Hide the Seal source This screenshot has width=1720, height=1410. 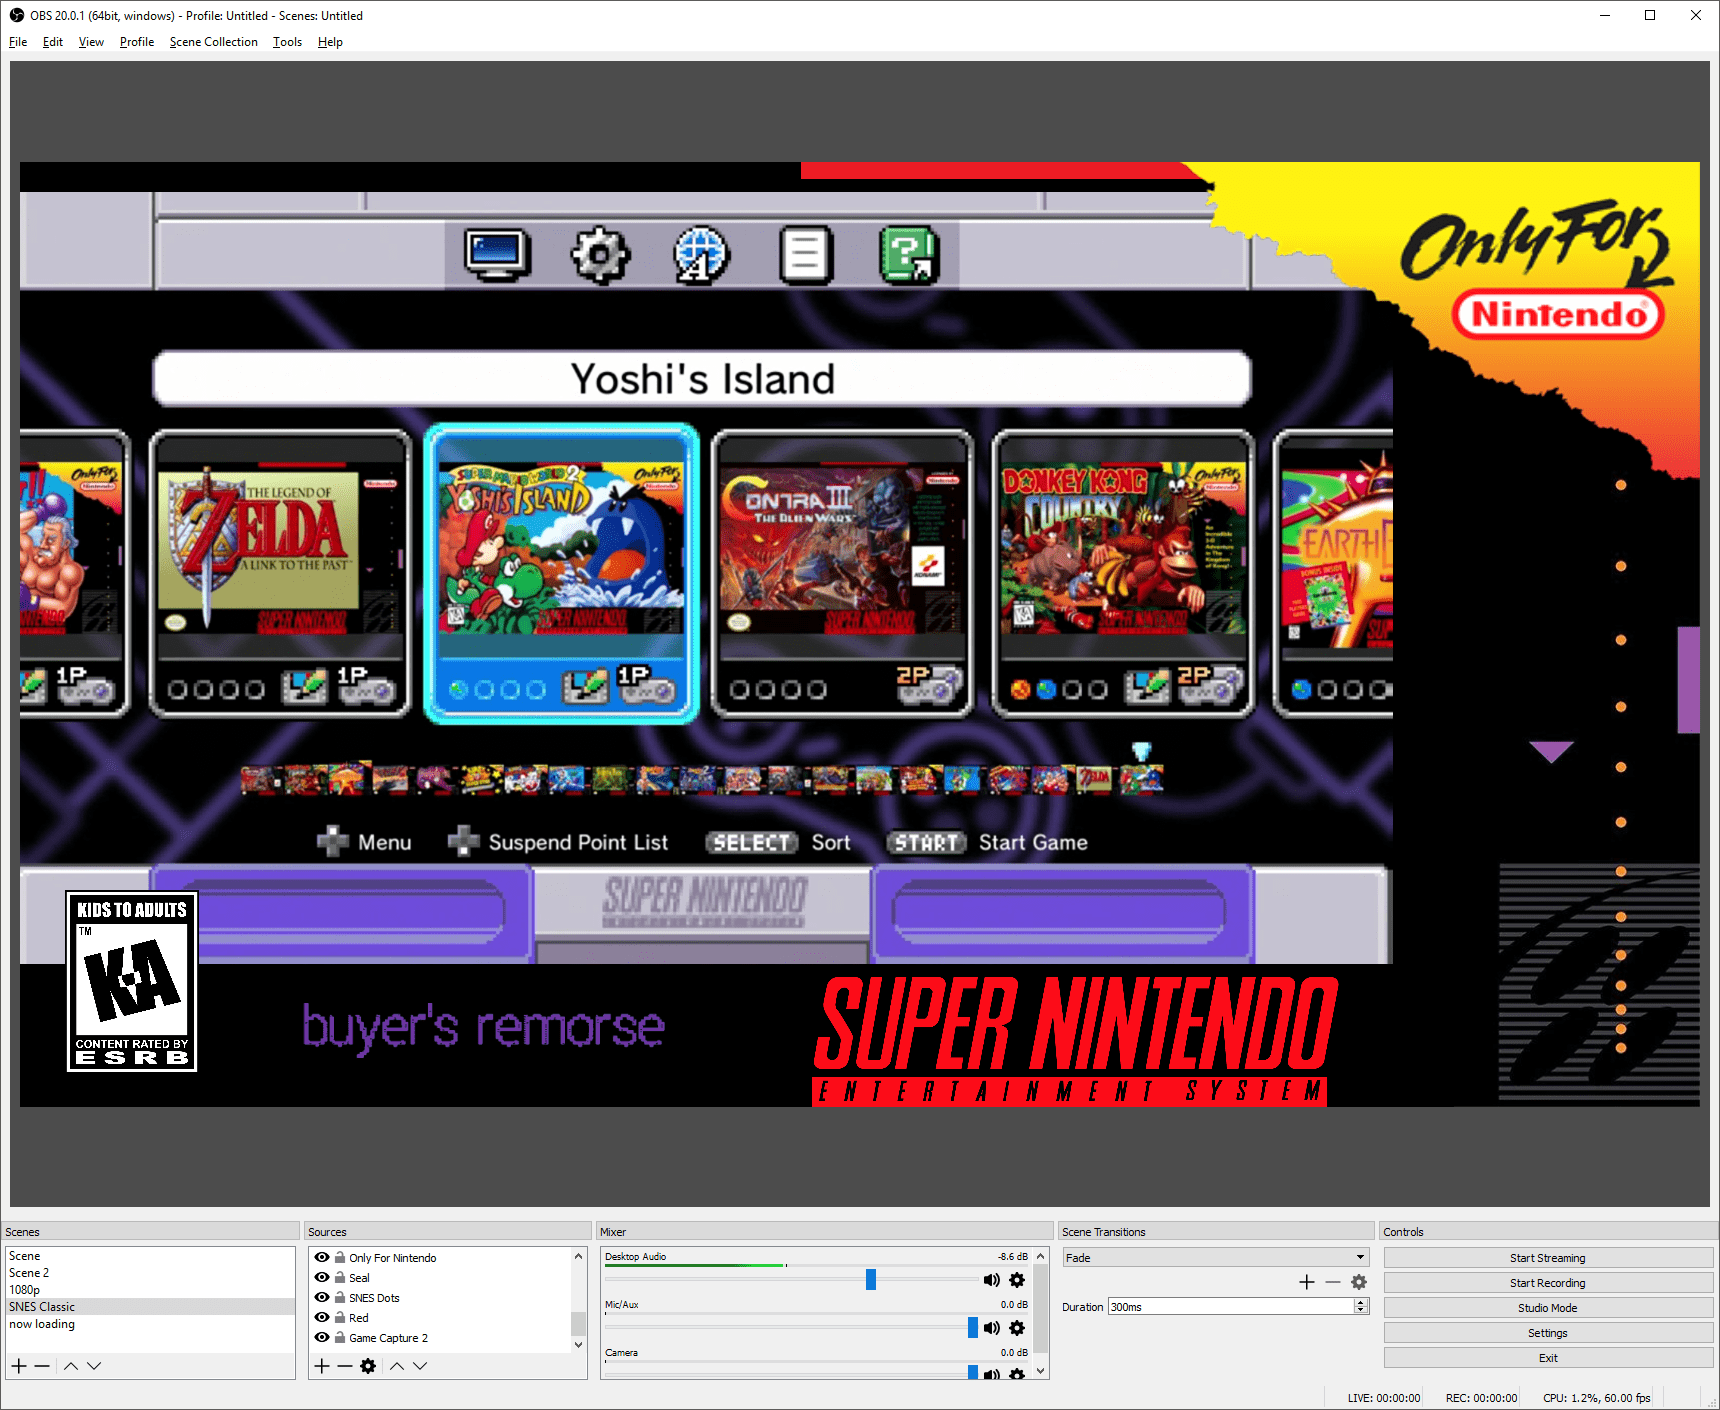click(x=322, y=1277)
